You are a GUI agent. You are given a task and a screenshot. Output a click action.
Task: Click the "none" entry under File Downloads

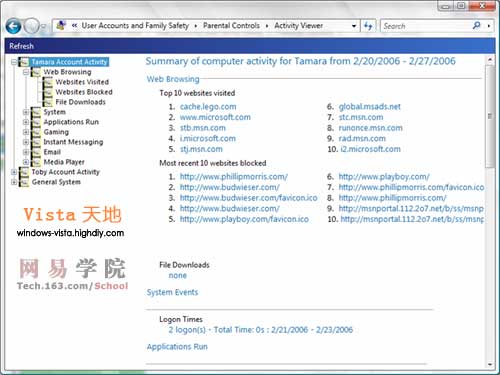click(x=178, y=276)
